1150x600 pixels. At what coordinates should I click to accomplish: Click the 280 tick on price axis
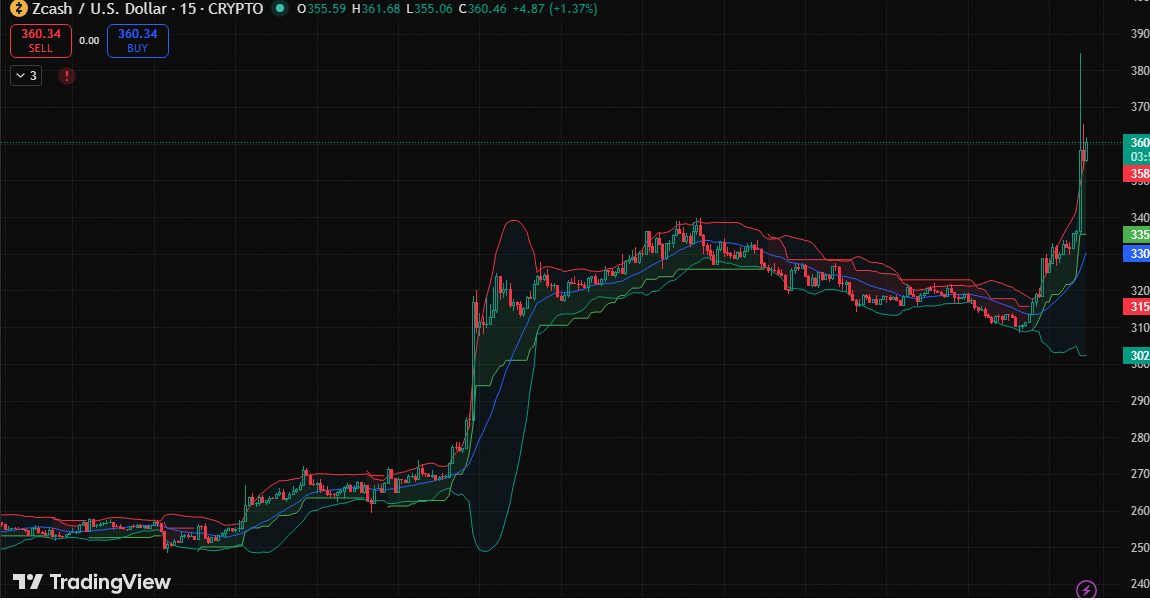click(1140, 438)
